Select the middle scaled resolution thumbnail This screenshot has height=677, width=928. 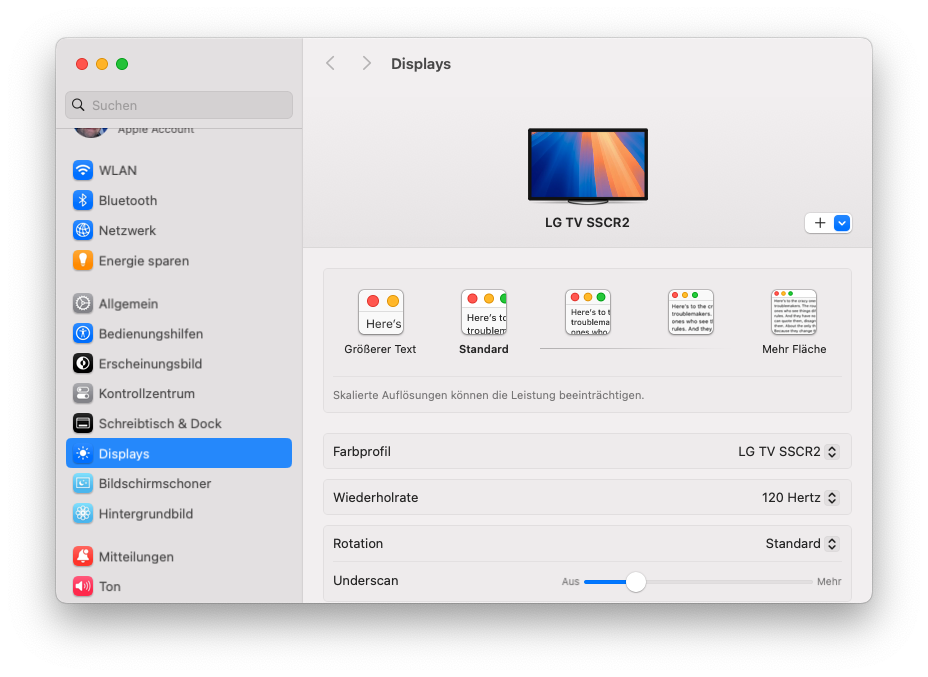[x=588, y=312]
